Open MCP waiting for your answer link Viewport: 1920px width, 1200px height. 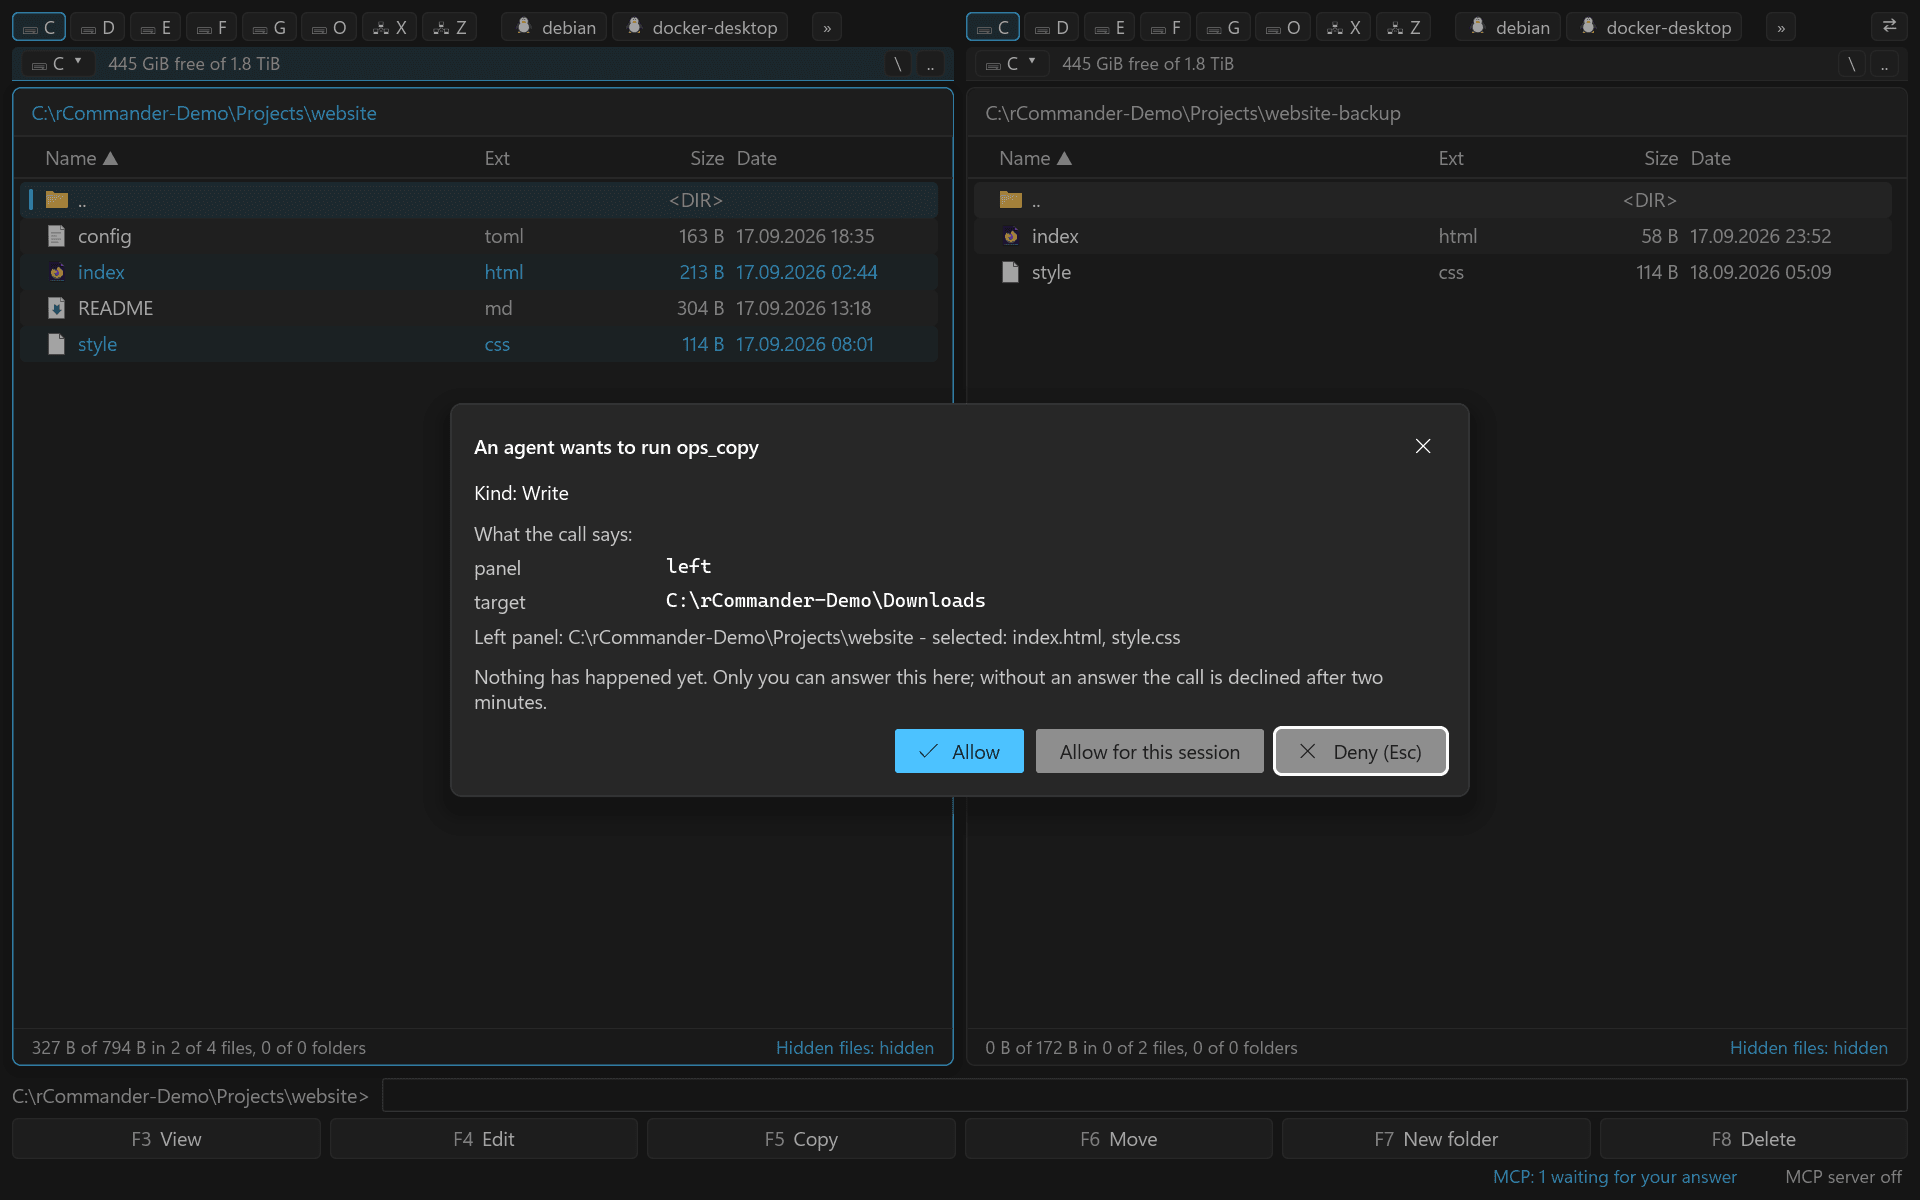point(1614,1177)
